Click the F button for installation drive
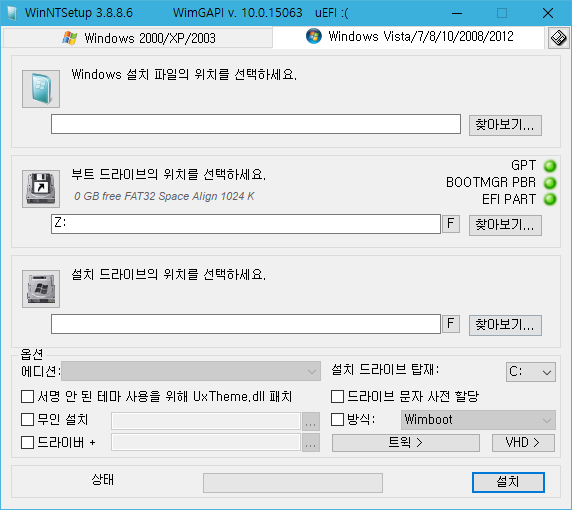The height and width of the screenshot is (510, 572). [451, 323]
